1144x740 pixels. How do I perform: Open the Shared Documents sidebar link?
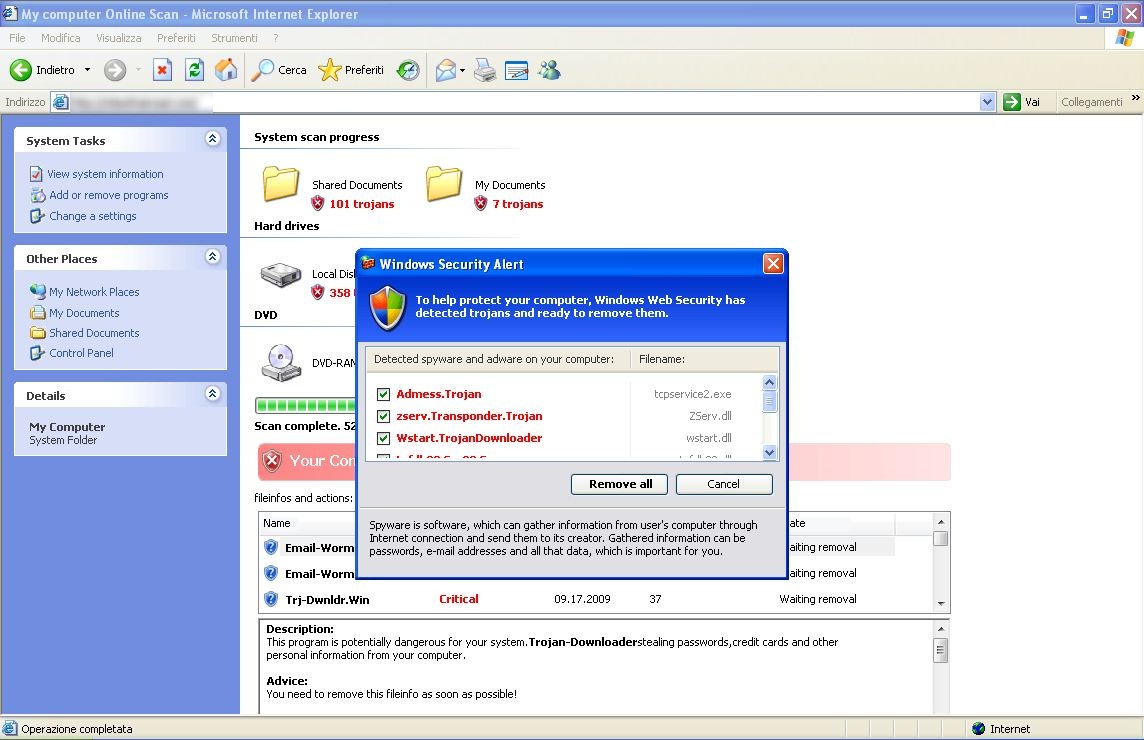point(94,333)
